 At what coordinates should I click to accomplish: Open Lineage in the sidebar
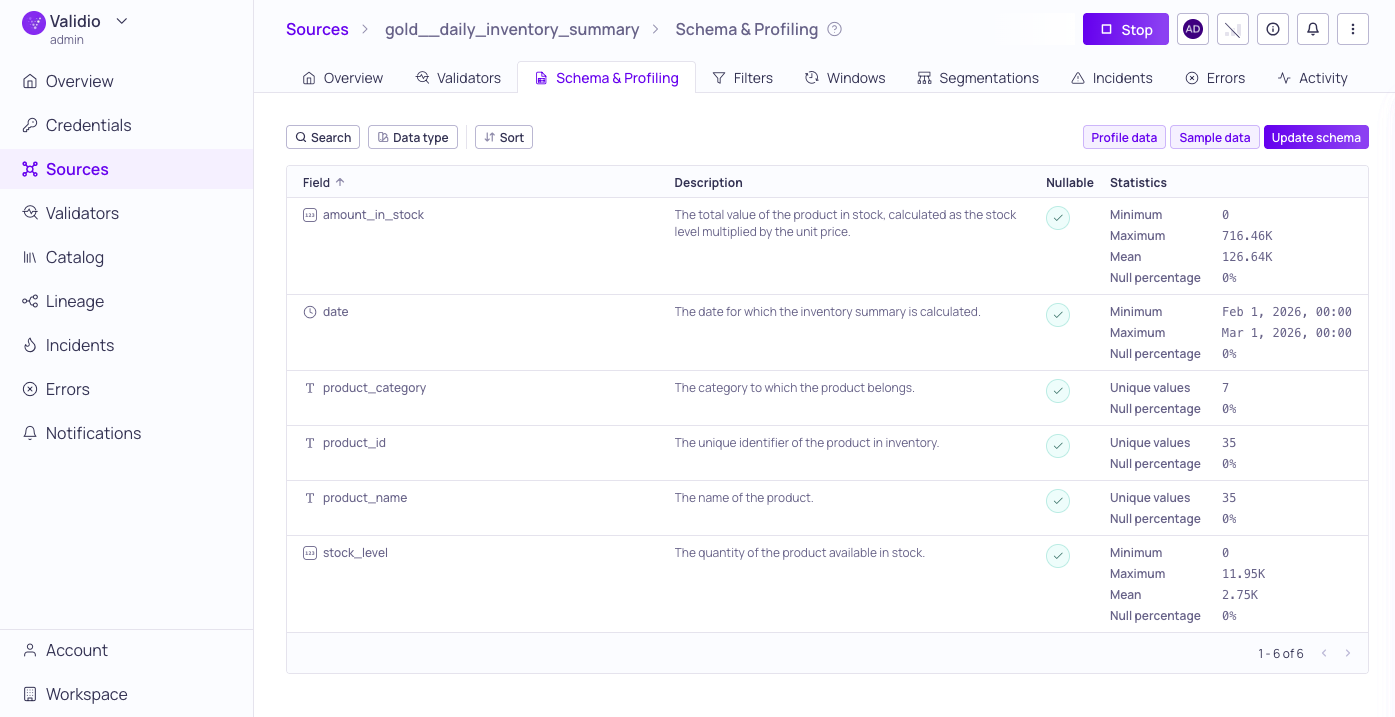click(x=126, y=301)
